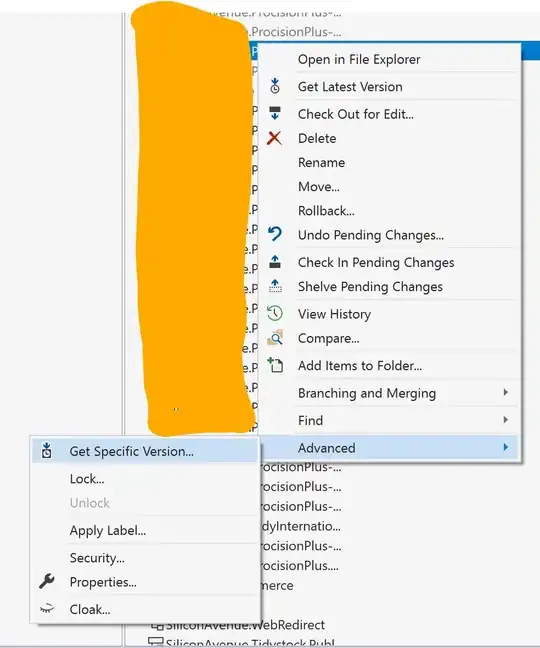Click the View History clock icon
Image resolution: width=540 pixels, height=648 pixels.
[x=275, y=313]
